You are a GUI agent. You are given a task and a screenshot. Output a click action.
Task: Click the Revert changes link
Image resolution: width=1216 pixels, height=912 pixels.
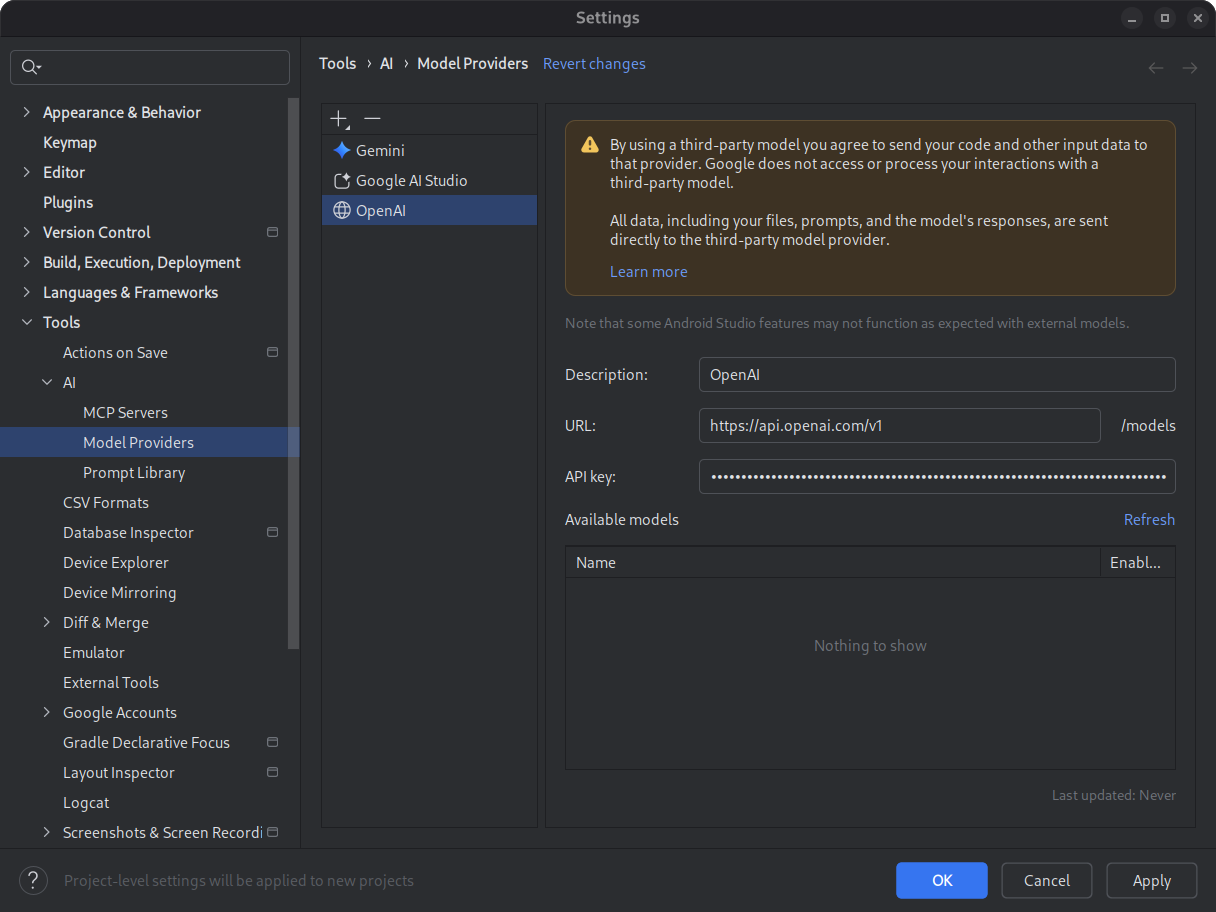point(594,63)
